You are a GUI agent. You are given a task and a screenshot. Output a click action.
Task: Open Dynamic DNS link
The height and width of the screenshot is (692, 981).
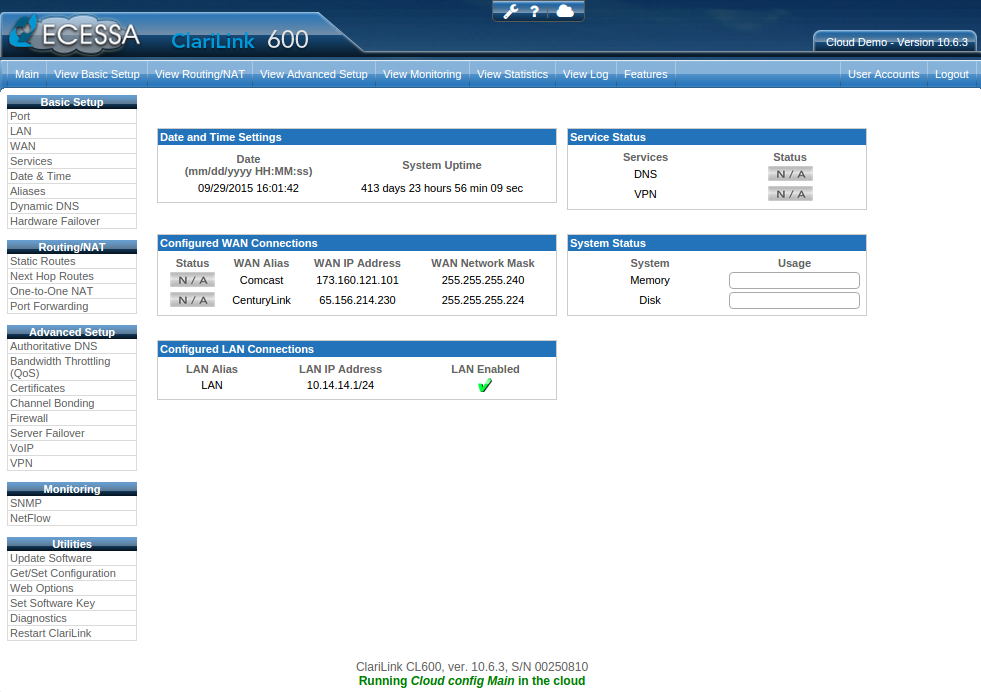72,206
